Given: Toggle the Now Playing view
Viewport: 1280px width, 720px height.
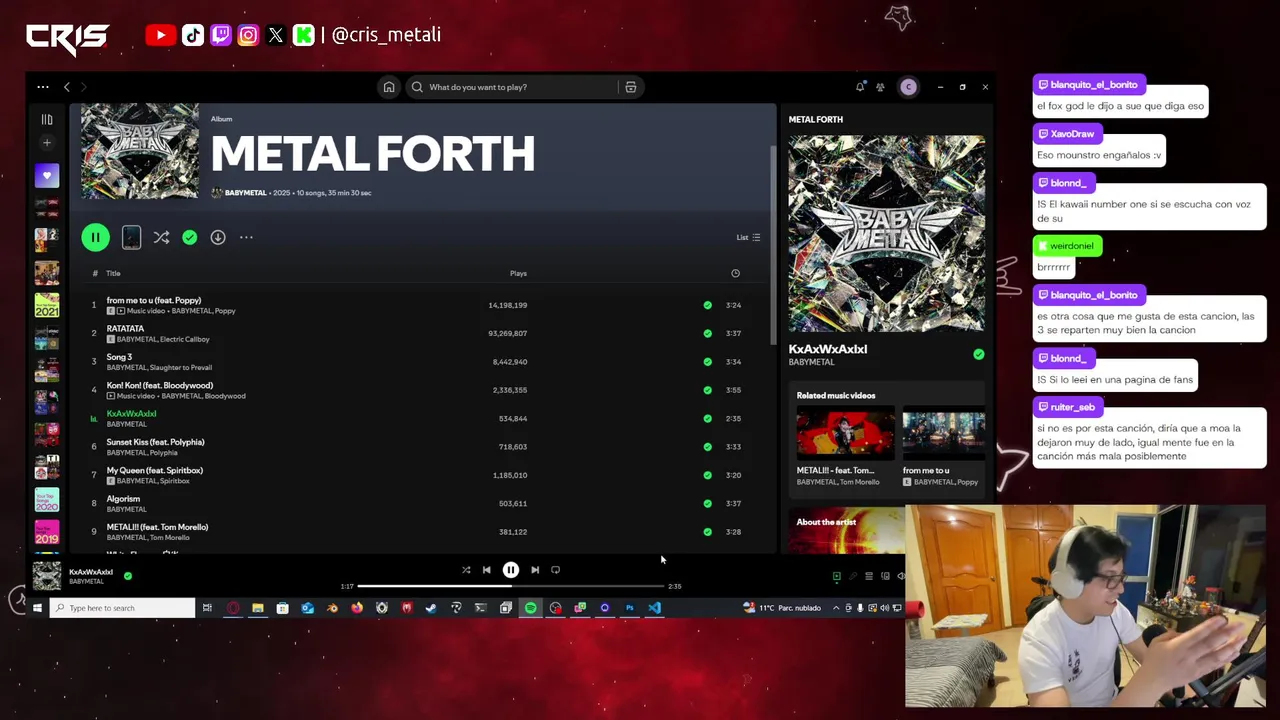Looking at the screenshot, I should pos(837,576).
